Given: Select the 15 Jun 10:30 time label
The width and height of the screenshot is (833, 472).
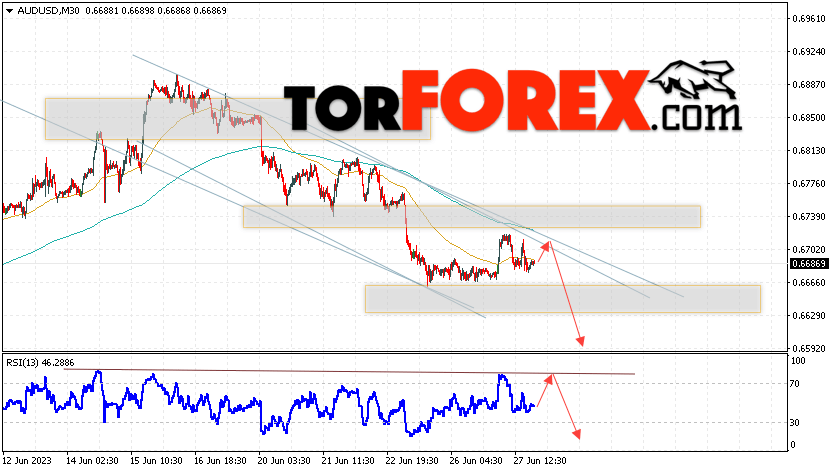Looking at the screenshot, I should pos(156,460).
